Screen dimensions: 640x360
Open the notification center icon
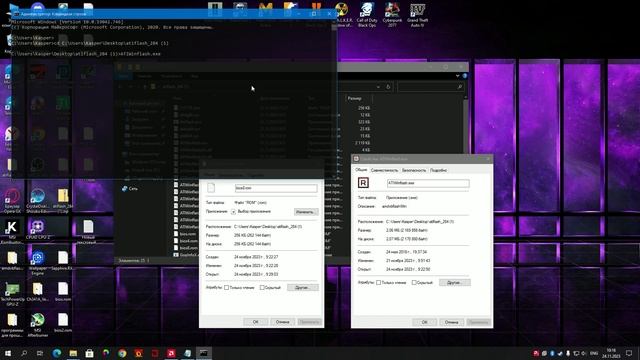pos(629,353)
